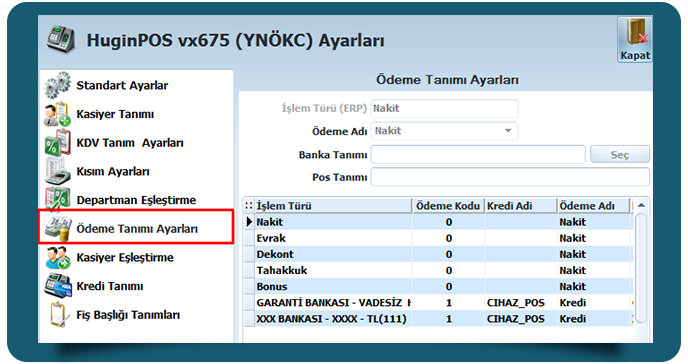This screenshot has width=688, height=364.
Task: Click Kredi cell in XXX BANKASI row
Action: point(595,319)
